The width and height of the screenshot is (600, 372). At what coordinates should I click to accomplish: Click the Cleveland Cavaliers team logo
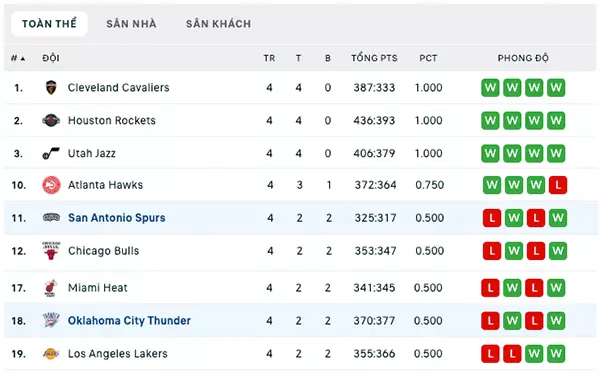(x=51, y=88)
